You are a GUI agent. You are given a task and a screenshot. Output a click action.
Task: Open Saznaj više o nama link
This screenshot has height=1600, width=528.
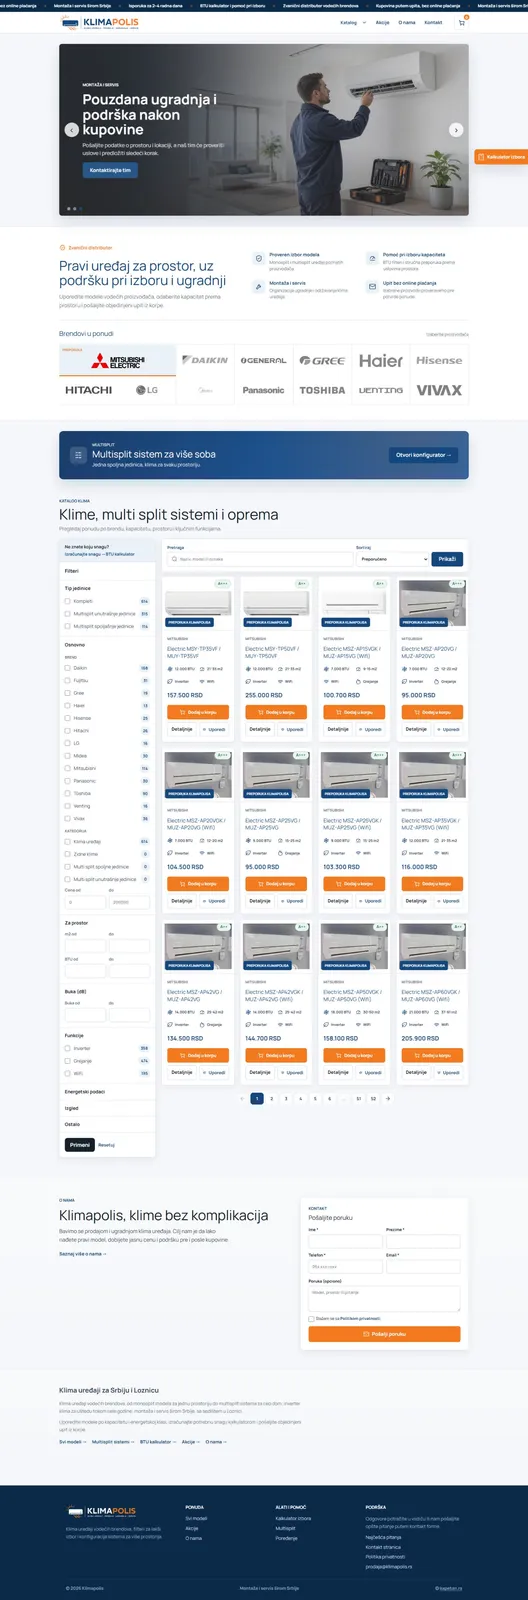pos(82,1253)
